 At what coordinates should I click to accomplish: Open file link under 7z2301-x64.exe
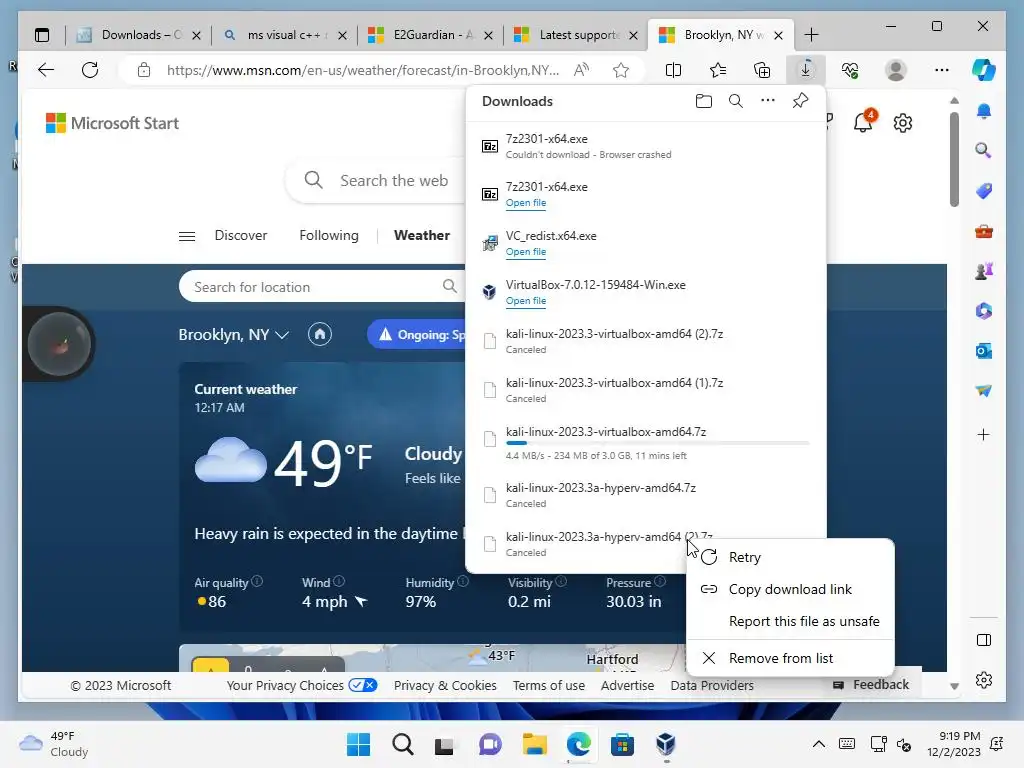tap(526, 202)
